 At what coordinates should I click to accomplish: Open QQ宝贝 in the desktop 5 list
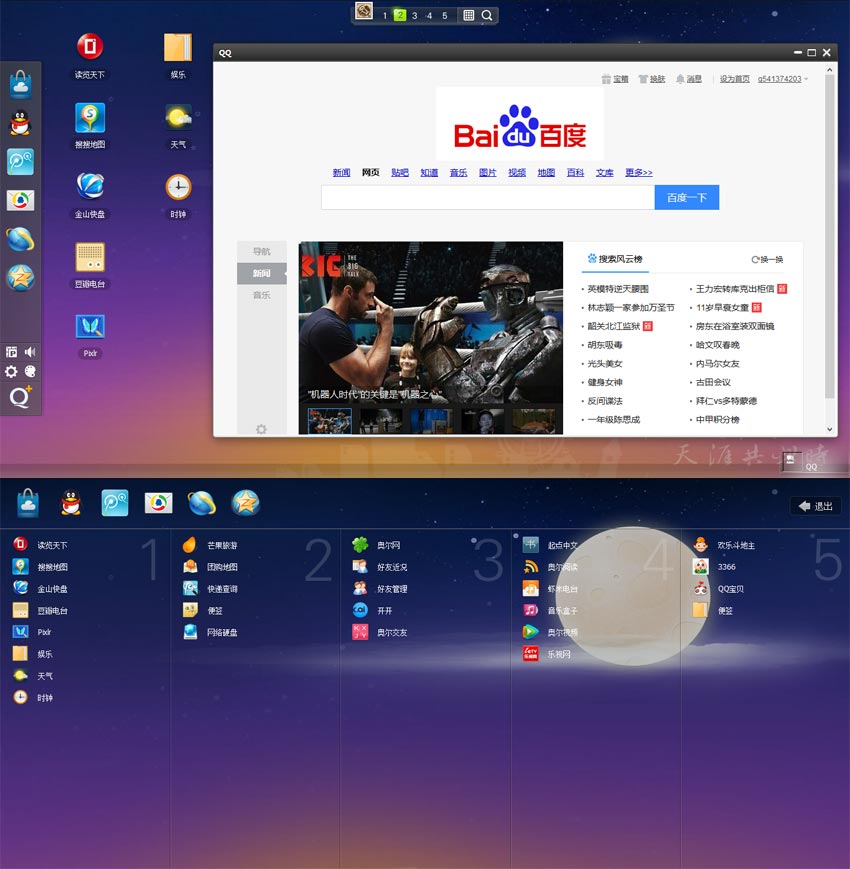pyautogui.click(x=718, y=589)
